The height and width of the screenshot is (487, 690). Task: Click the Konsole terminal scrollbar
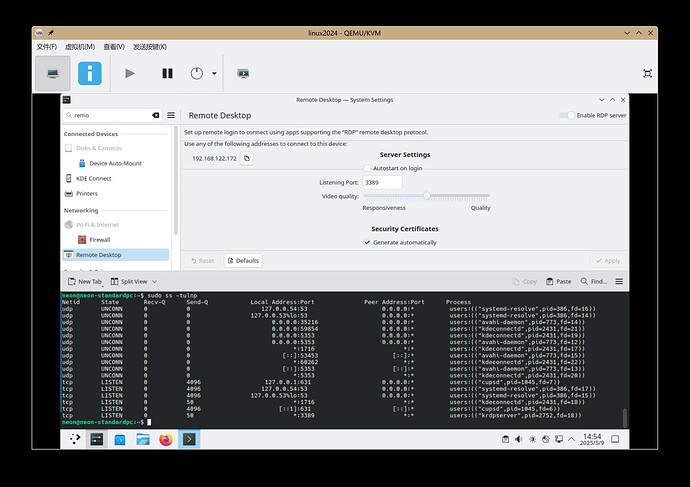(624, 417)
